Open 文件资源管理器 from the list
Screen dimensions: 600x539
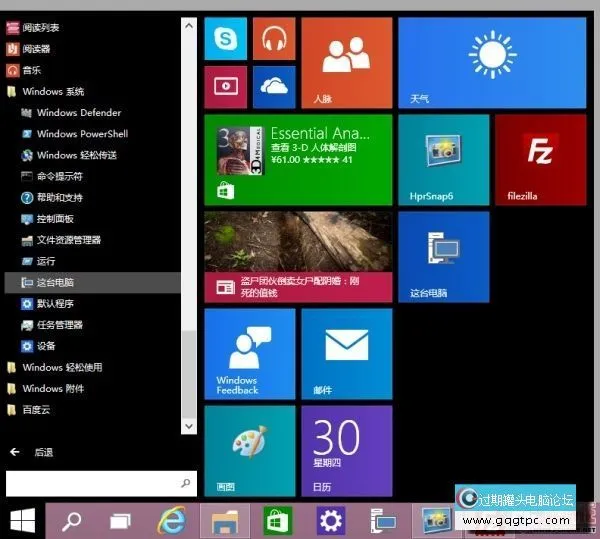tap(92, 240)
